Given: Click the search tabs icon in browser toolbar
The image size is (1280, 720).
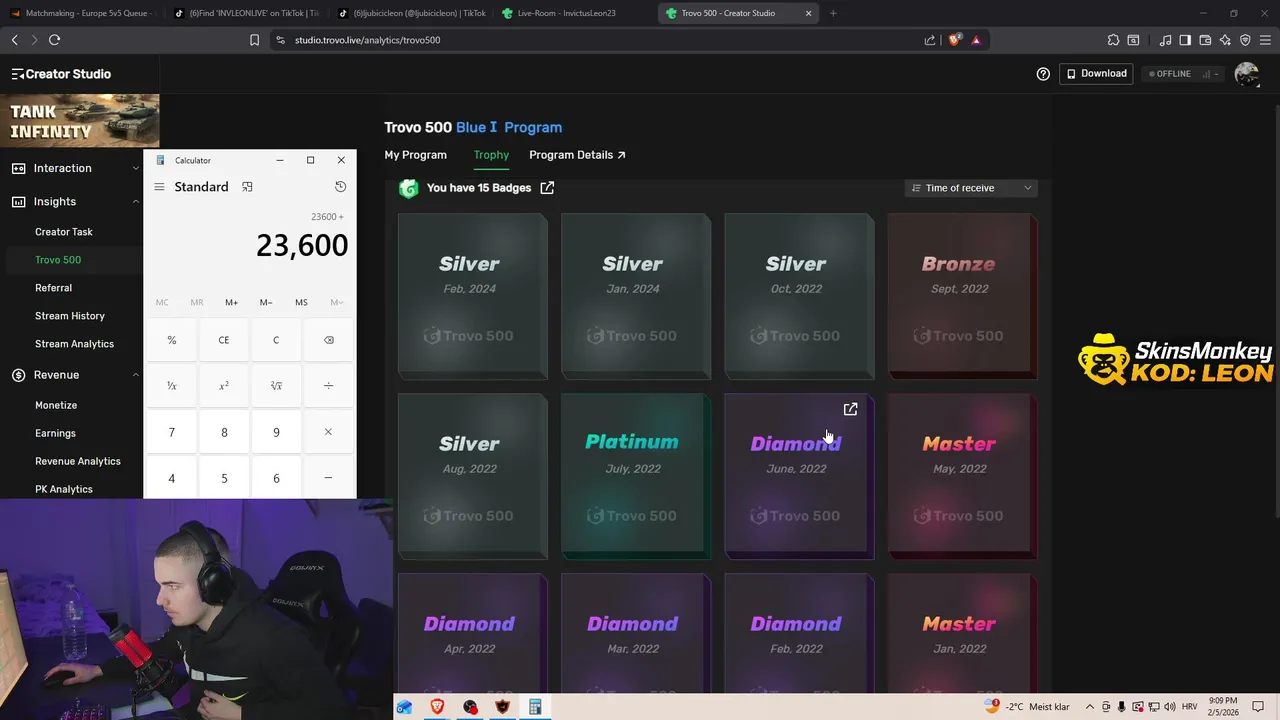Looking at the screenshot, I should [x=1133, y=40].
